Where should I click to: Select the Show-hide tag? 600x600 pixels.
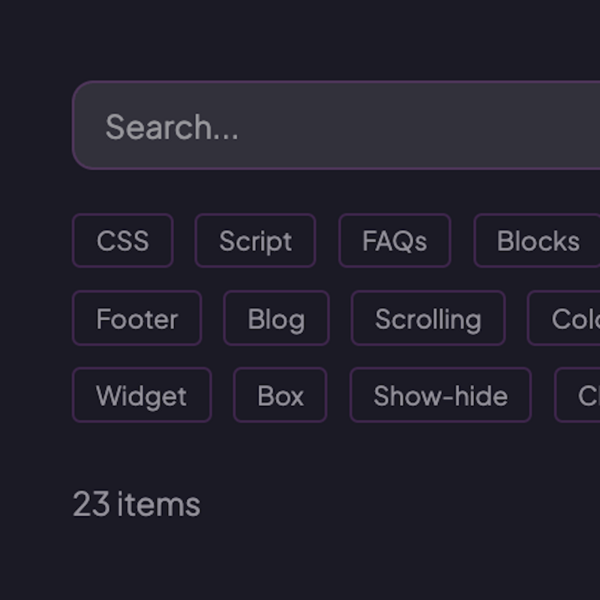440,396
